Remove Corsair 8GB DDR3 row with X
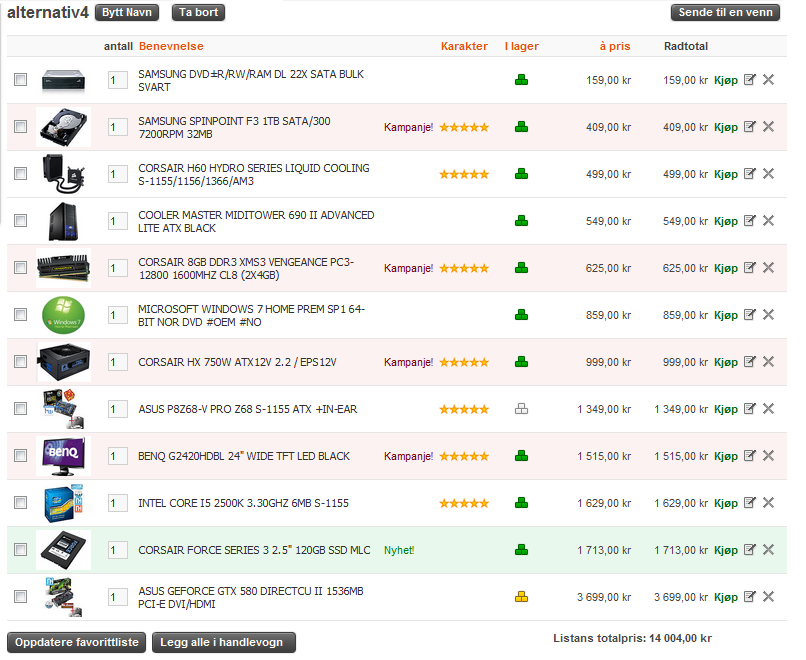Image resolution: width=806 pixels, height=660 pixels. click(x=768, y=268)
